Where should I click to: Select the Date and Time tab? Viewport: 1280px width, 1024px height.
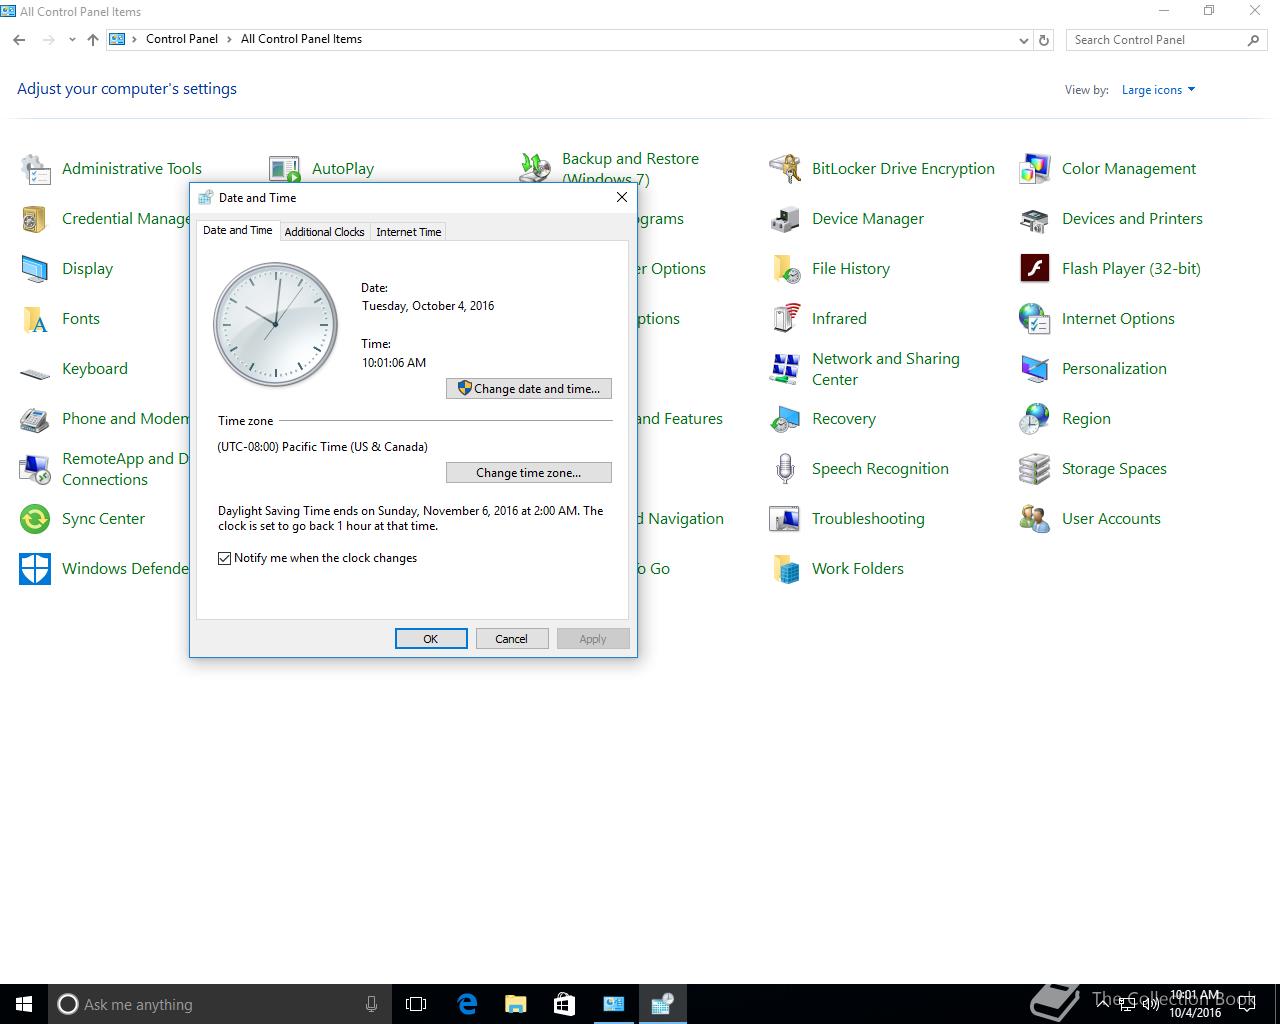tap(237, 230)
